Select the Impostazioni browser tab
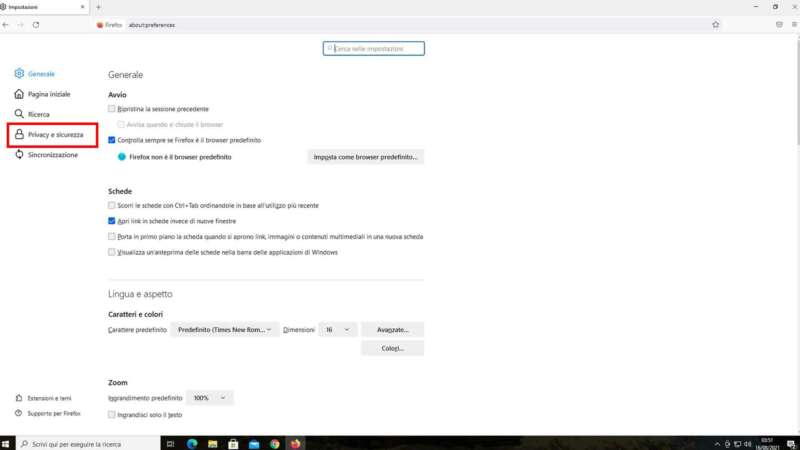 point(43,7)
